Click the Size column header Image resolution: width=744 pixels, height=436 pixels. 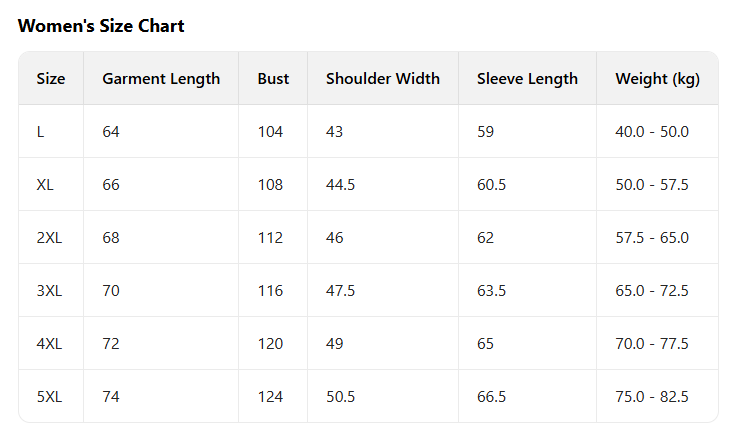tap(51, 79)
